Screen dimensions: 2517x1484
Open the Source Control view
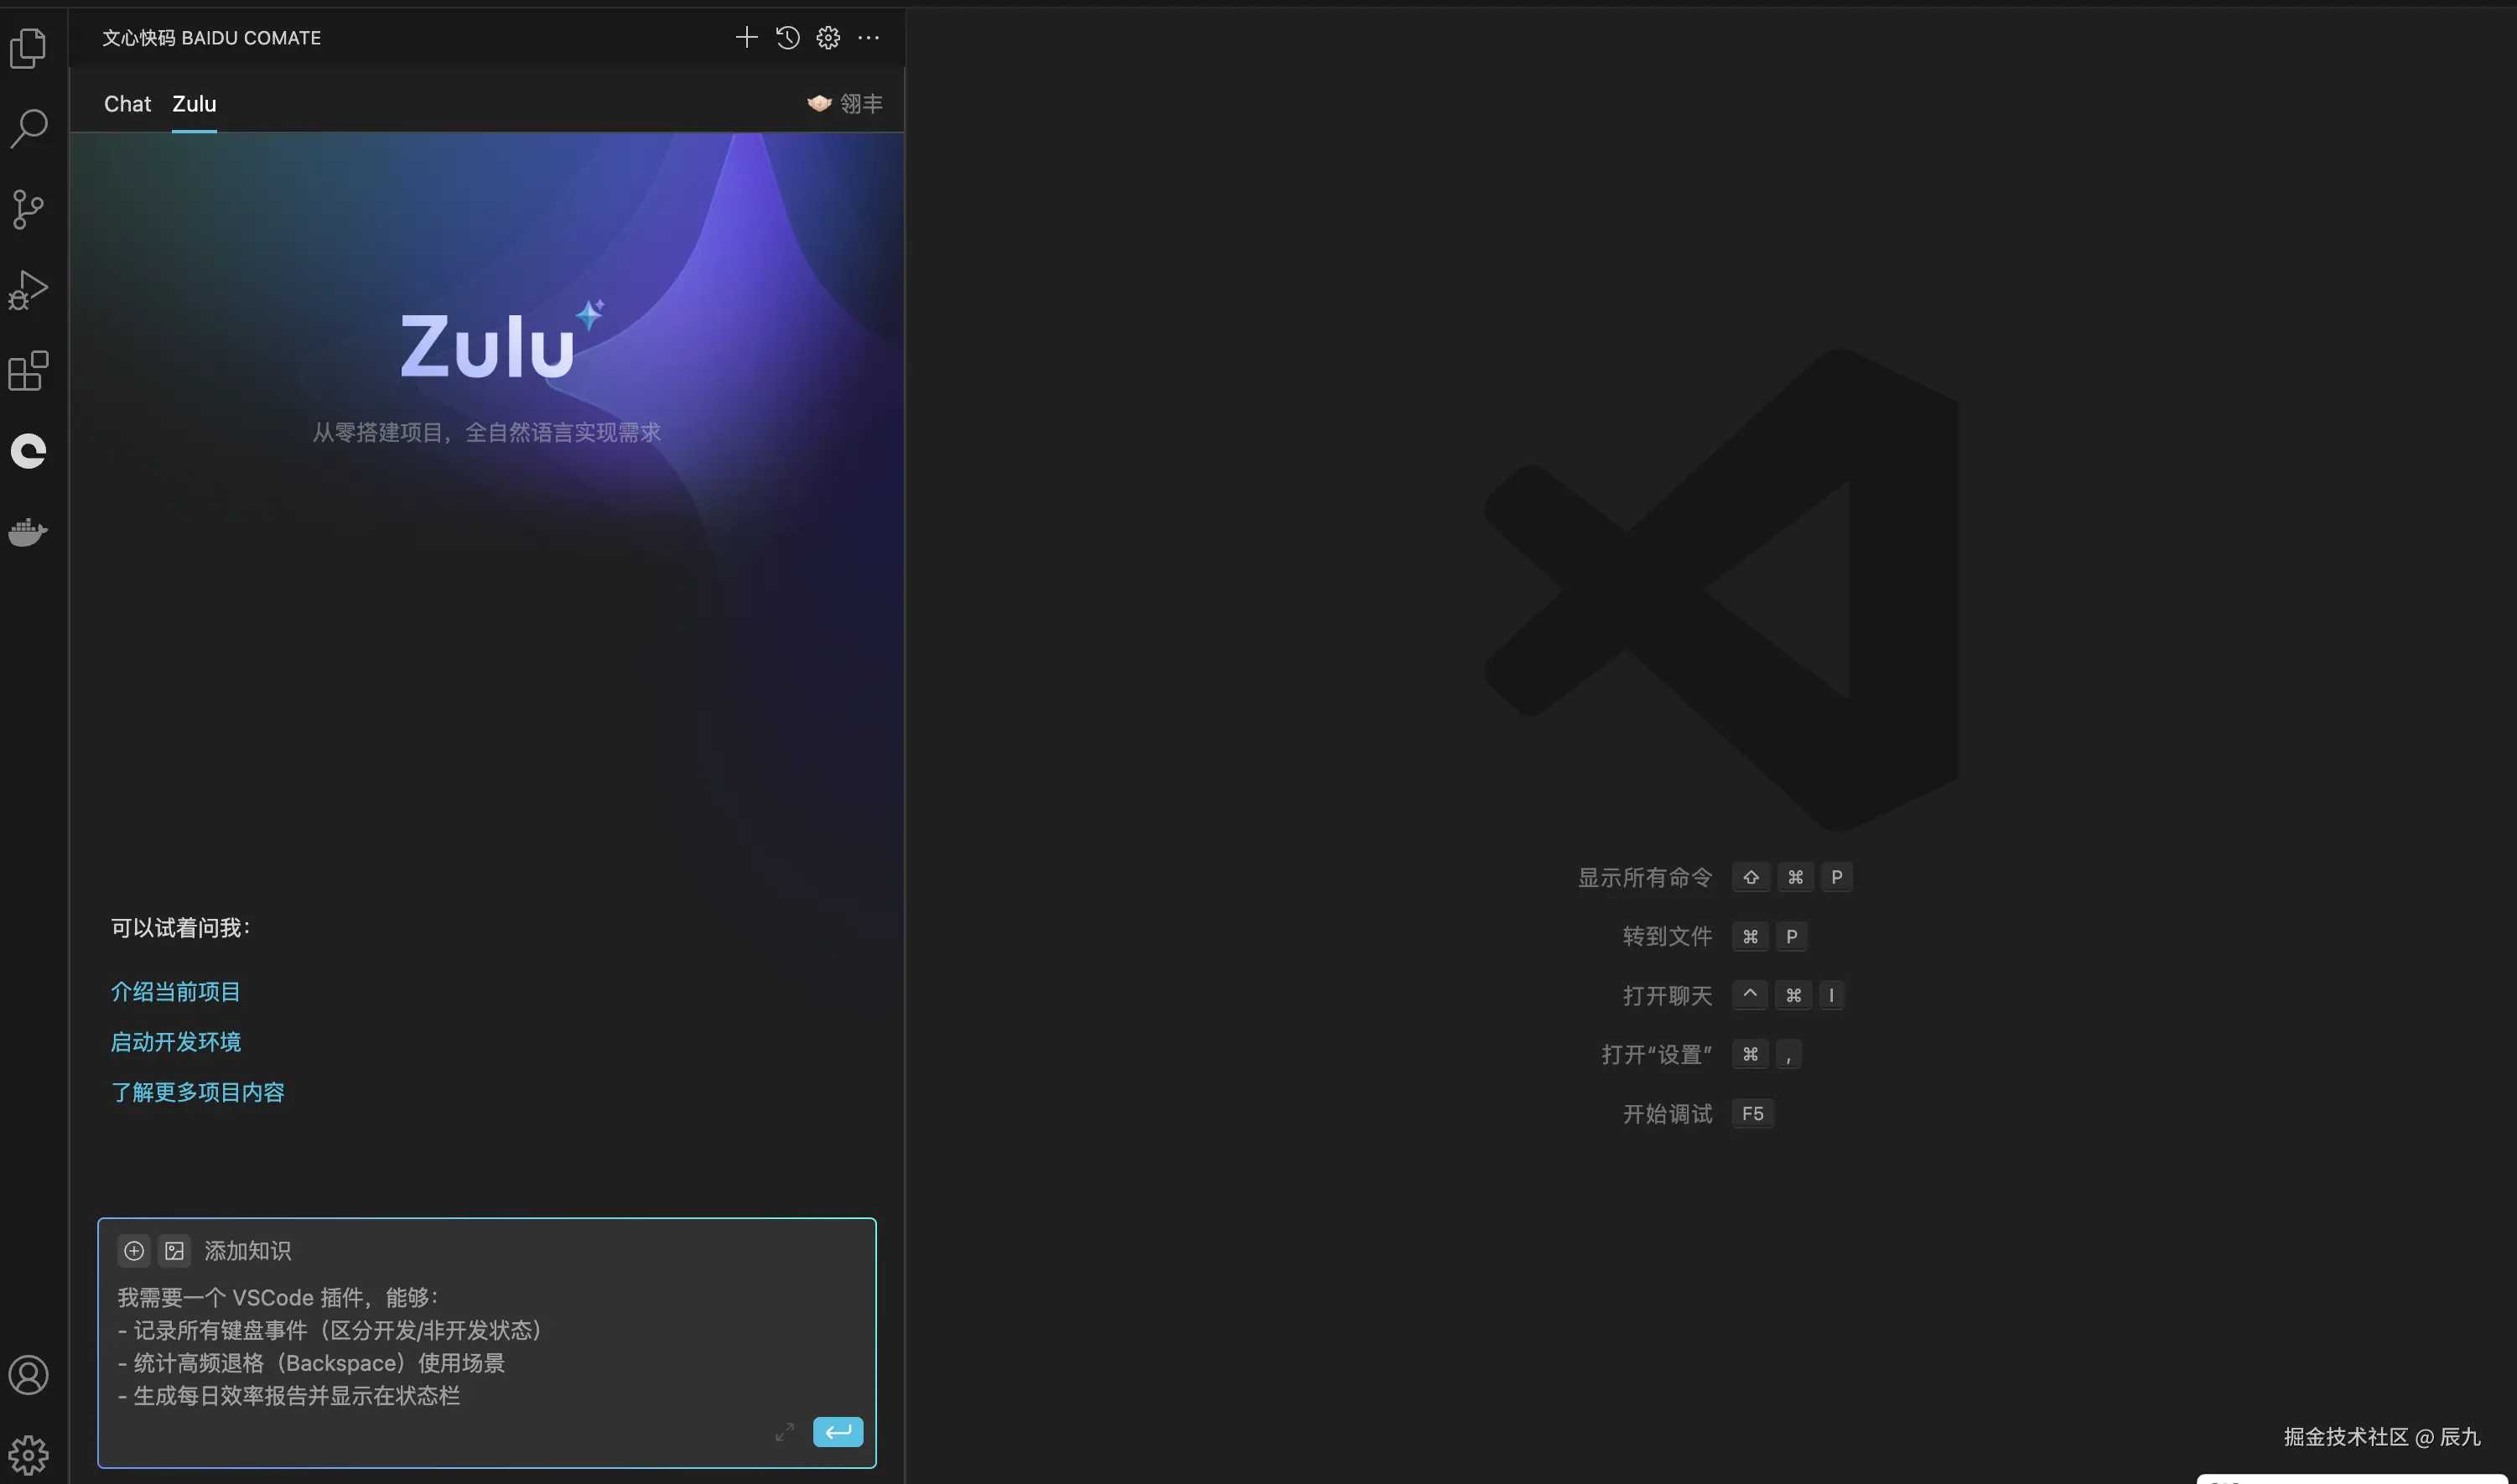[28, 209]
